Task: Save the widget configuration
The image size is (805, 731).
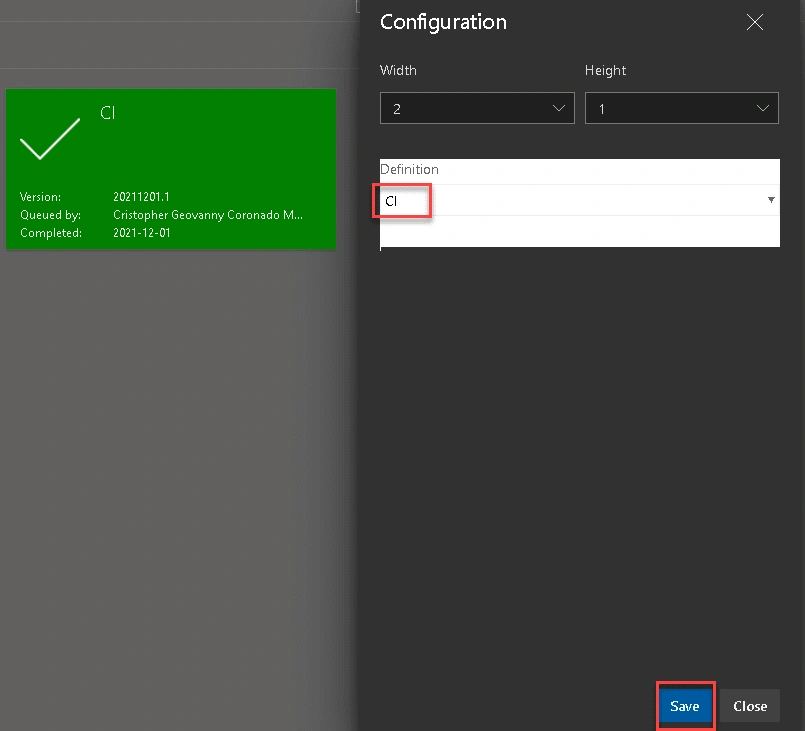Action: 685,706
